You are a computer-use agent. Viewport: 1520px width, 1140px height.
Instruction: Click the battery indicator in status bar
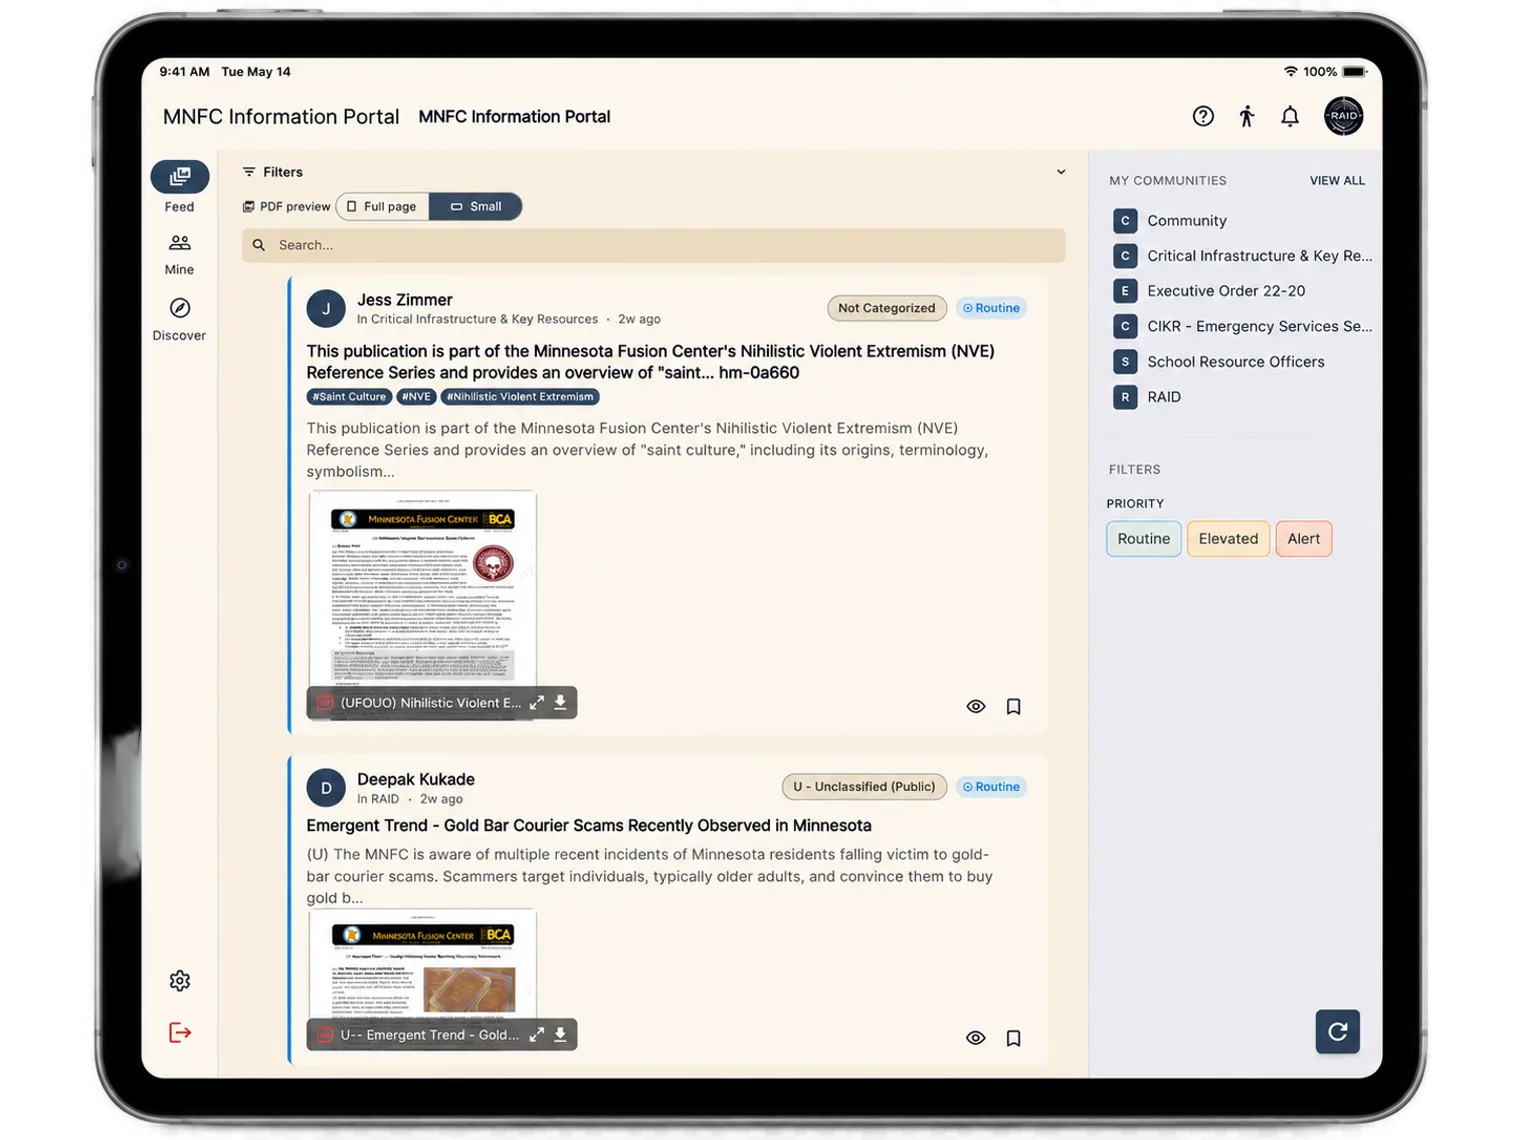(1354, 72)
